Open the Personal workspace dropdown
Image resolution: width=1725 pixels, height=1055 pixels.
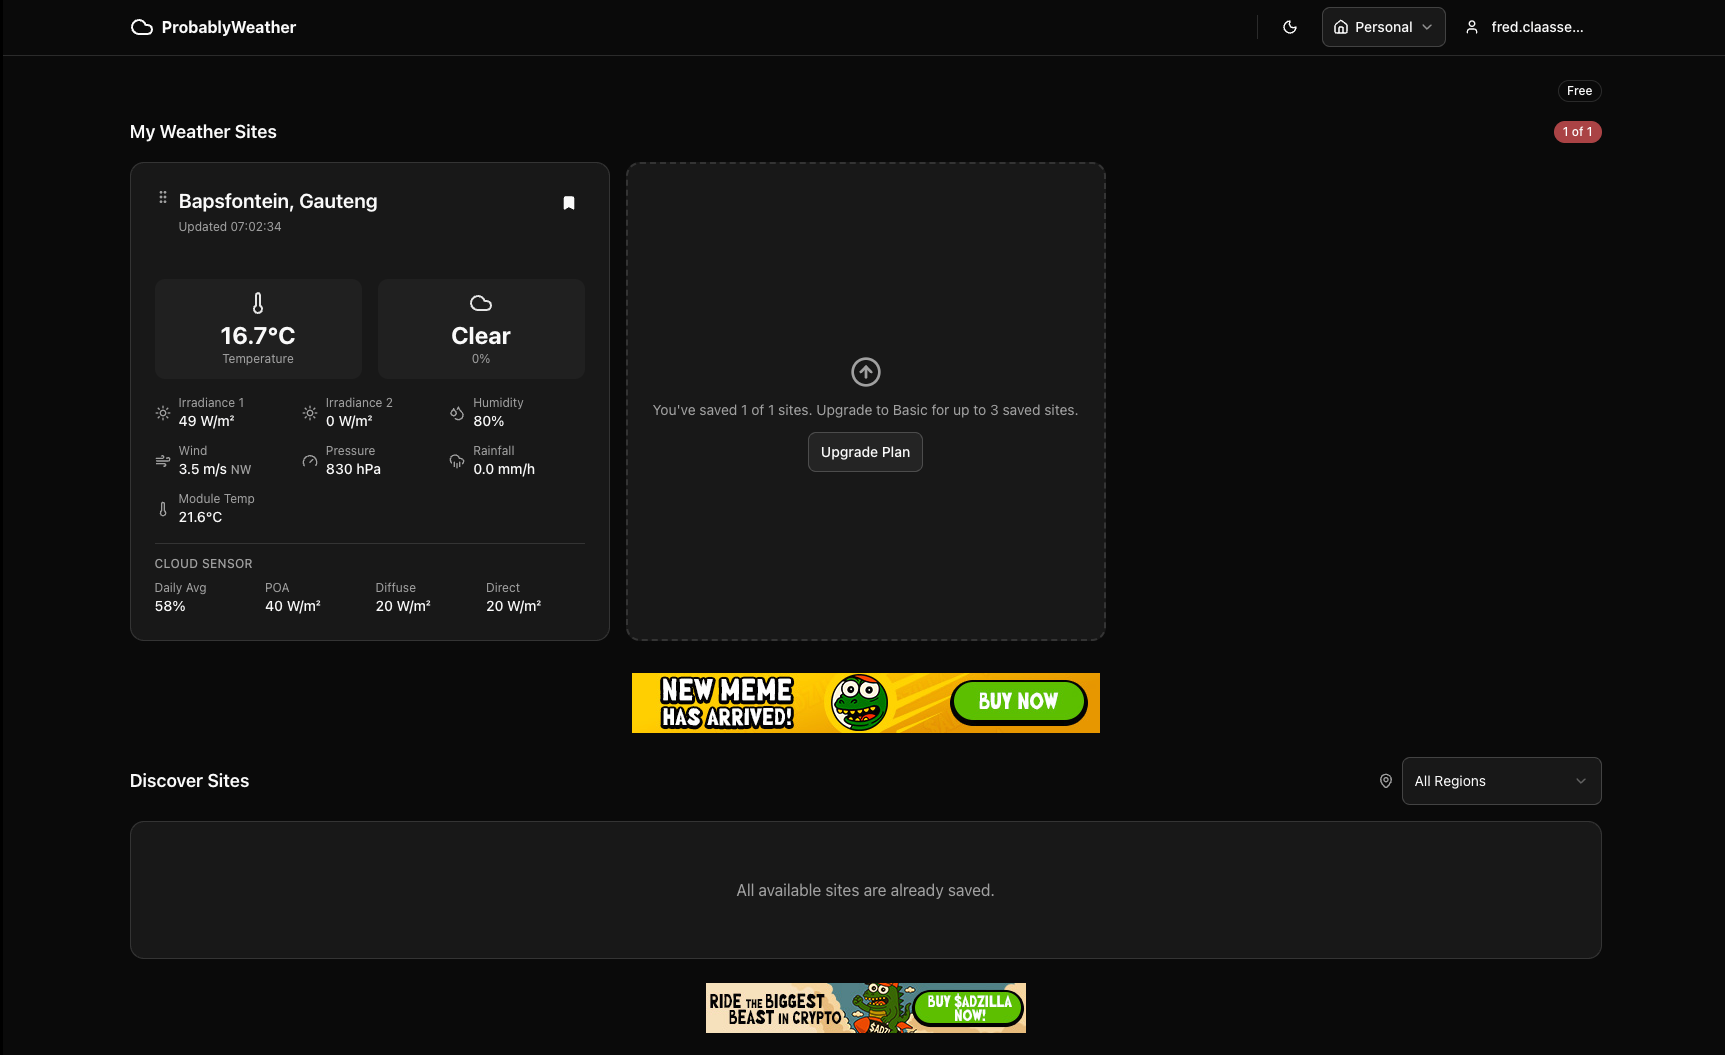pos(1383,27)
